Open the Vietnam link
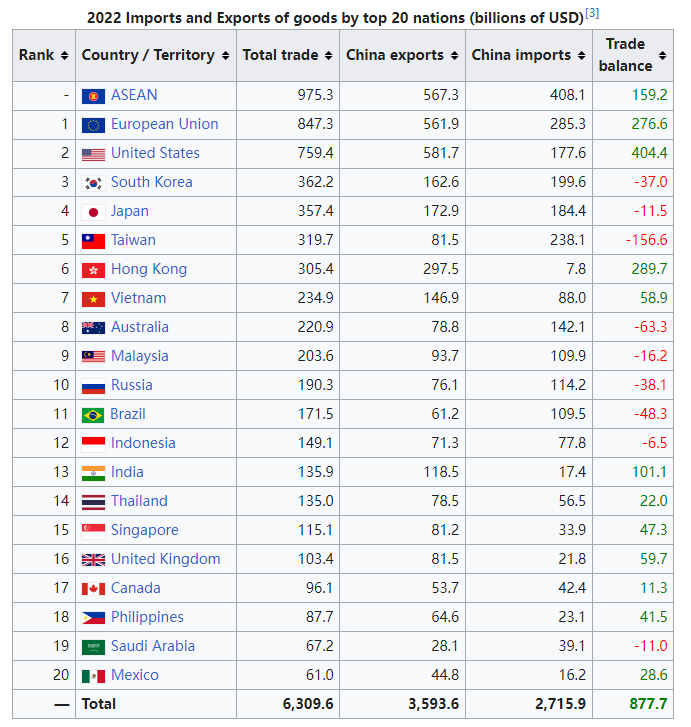Viewport: 691px width, 727px height. click(138, 298)
